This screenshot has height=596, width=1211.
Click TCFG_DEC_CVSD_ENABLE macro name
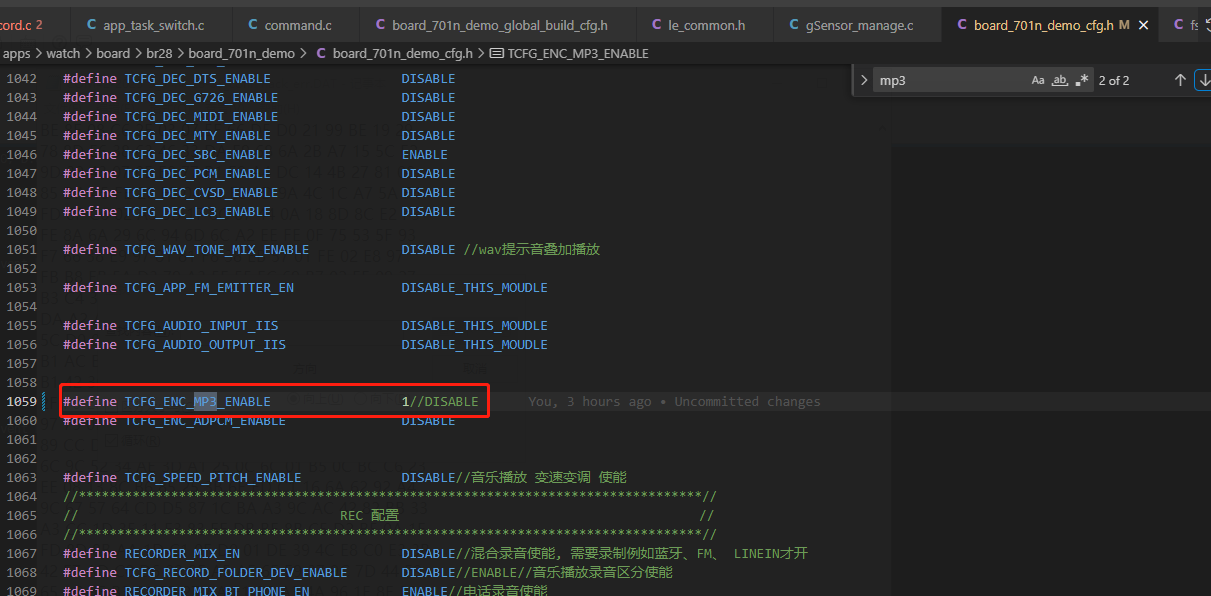pos(201,193)
